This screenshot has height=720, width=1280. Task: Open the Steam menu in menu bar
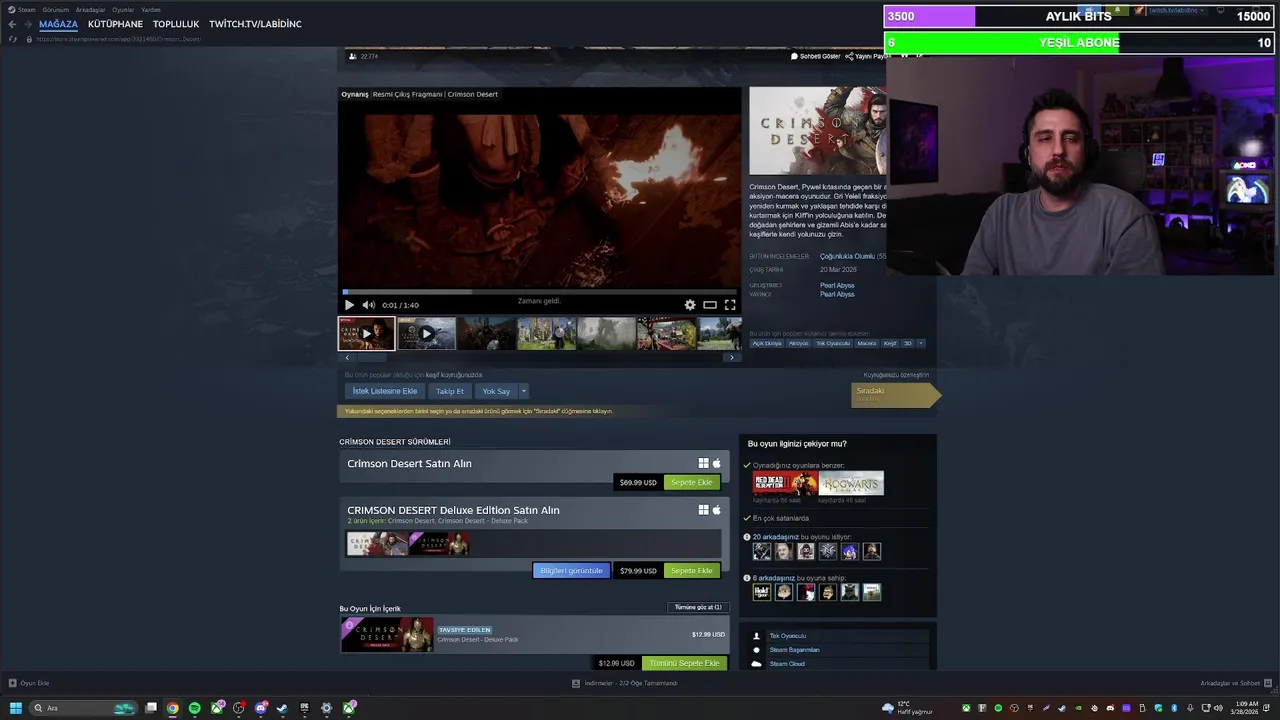pyautogui.click(x=26, y=9)
